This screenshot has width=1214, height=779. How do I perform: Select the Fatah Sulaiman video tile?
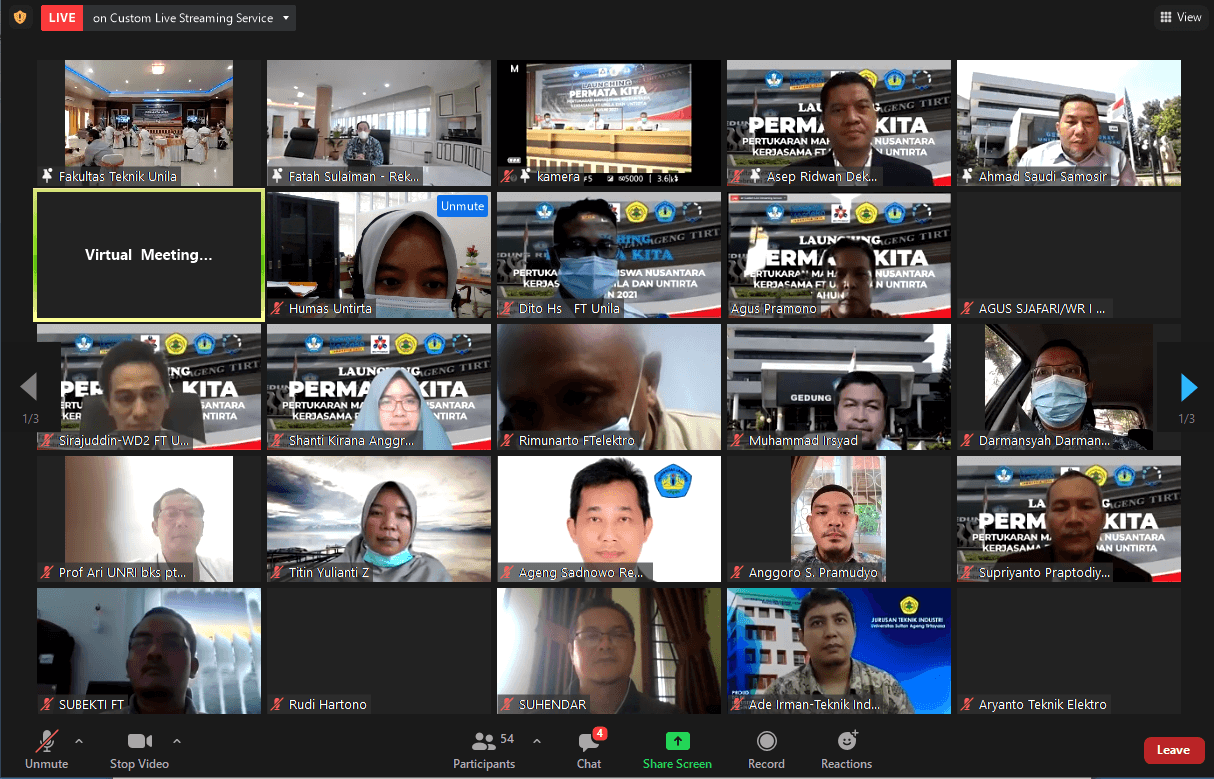coord(379,123)
